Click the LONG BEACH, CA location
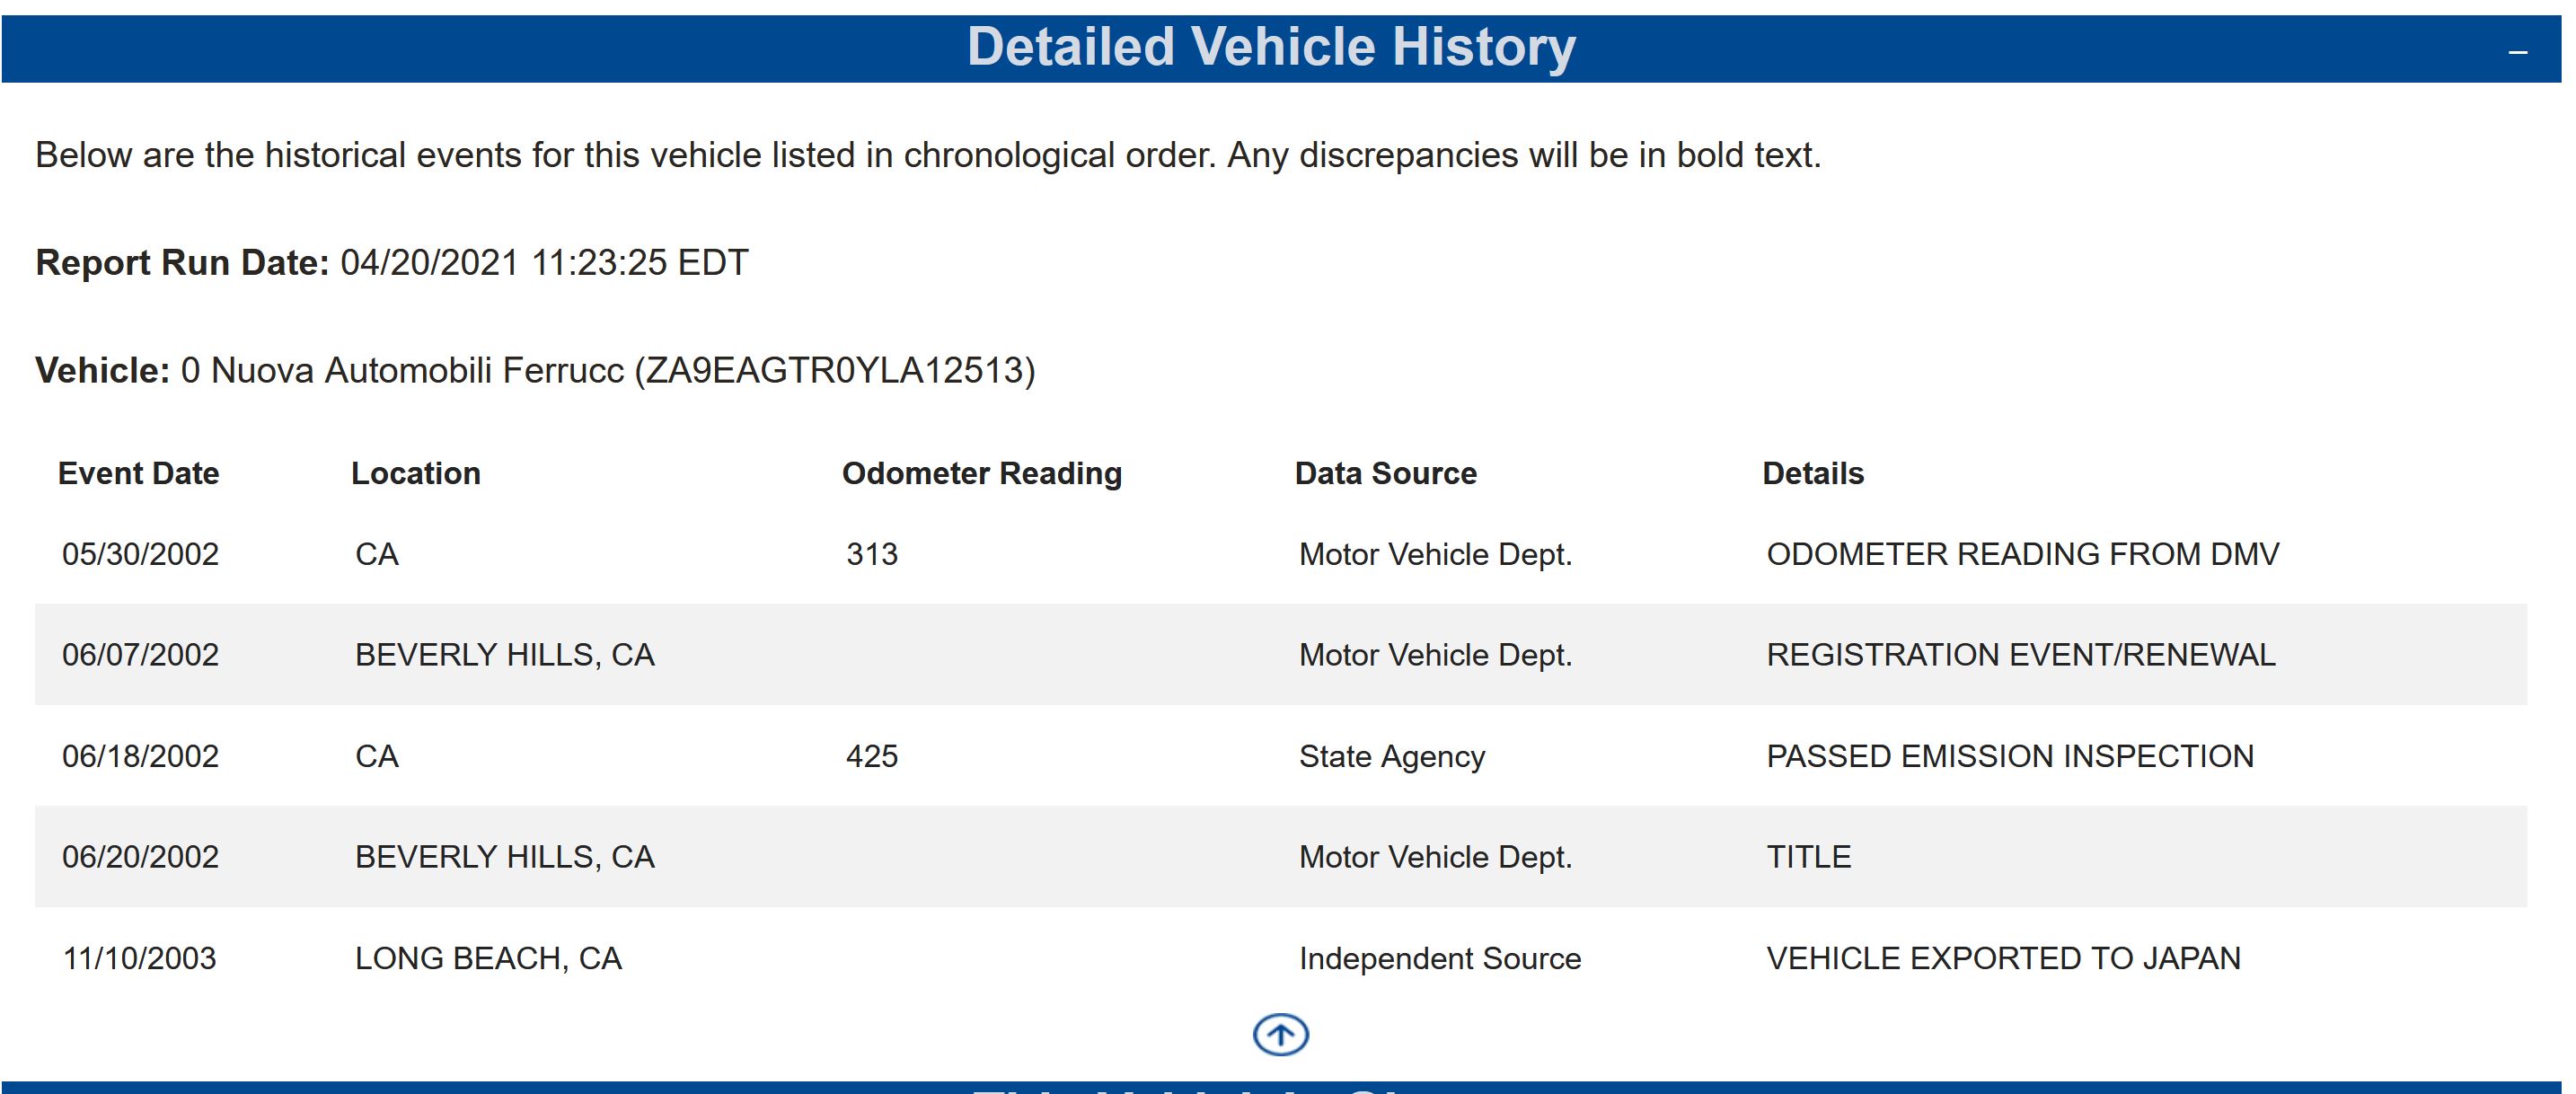The height and width of the screenshot is (1094, 2576). click(488, 958)
